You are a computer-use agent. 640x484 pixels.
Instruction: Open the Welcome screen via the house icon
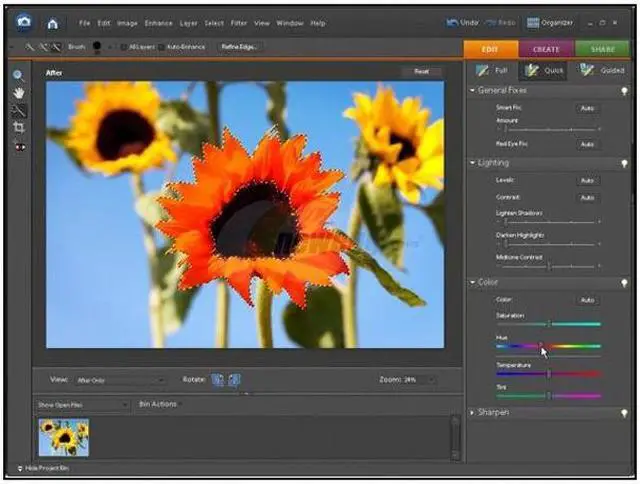pyautogui.click(x=52, y=24)
